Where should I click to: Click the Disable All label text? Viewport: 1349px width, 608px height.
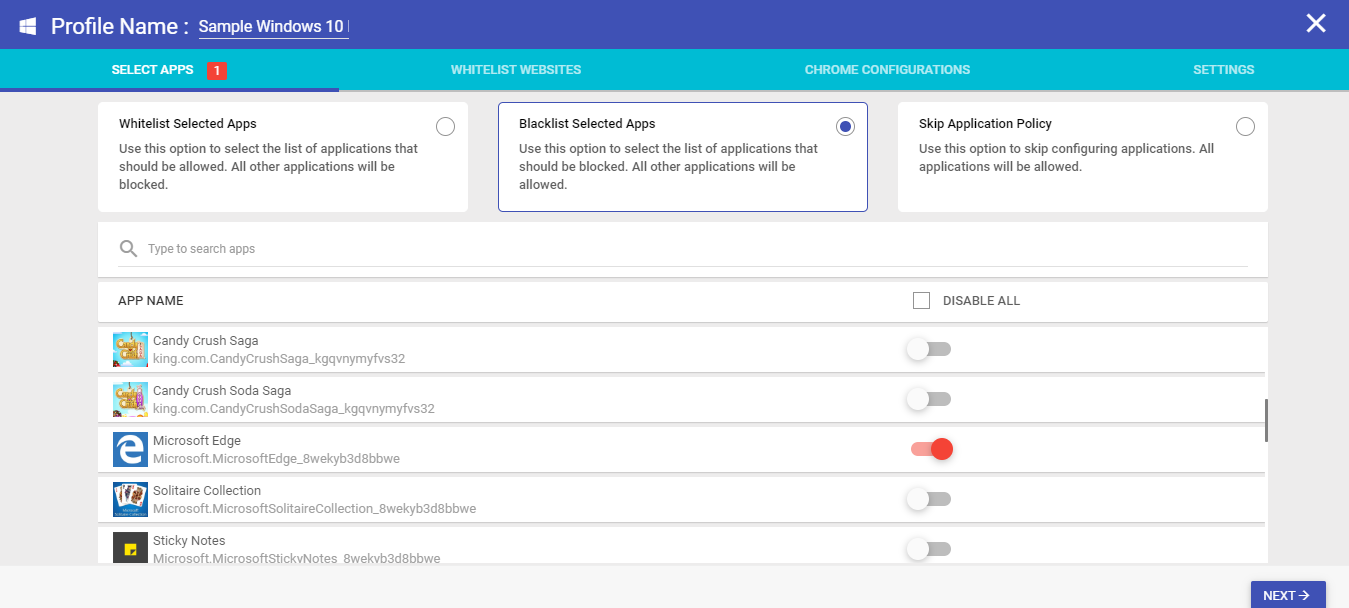coord(981,300)
